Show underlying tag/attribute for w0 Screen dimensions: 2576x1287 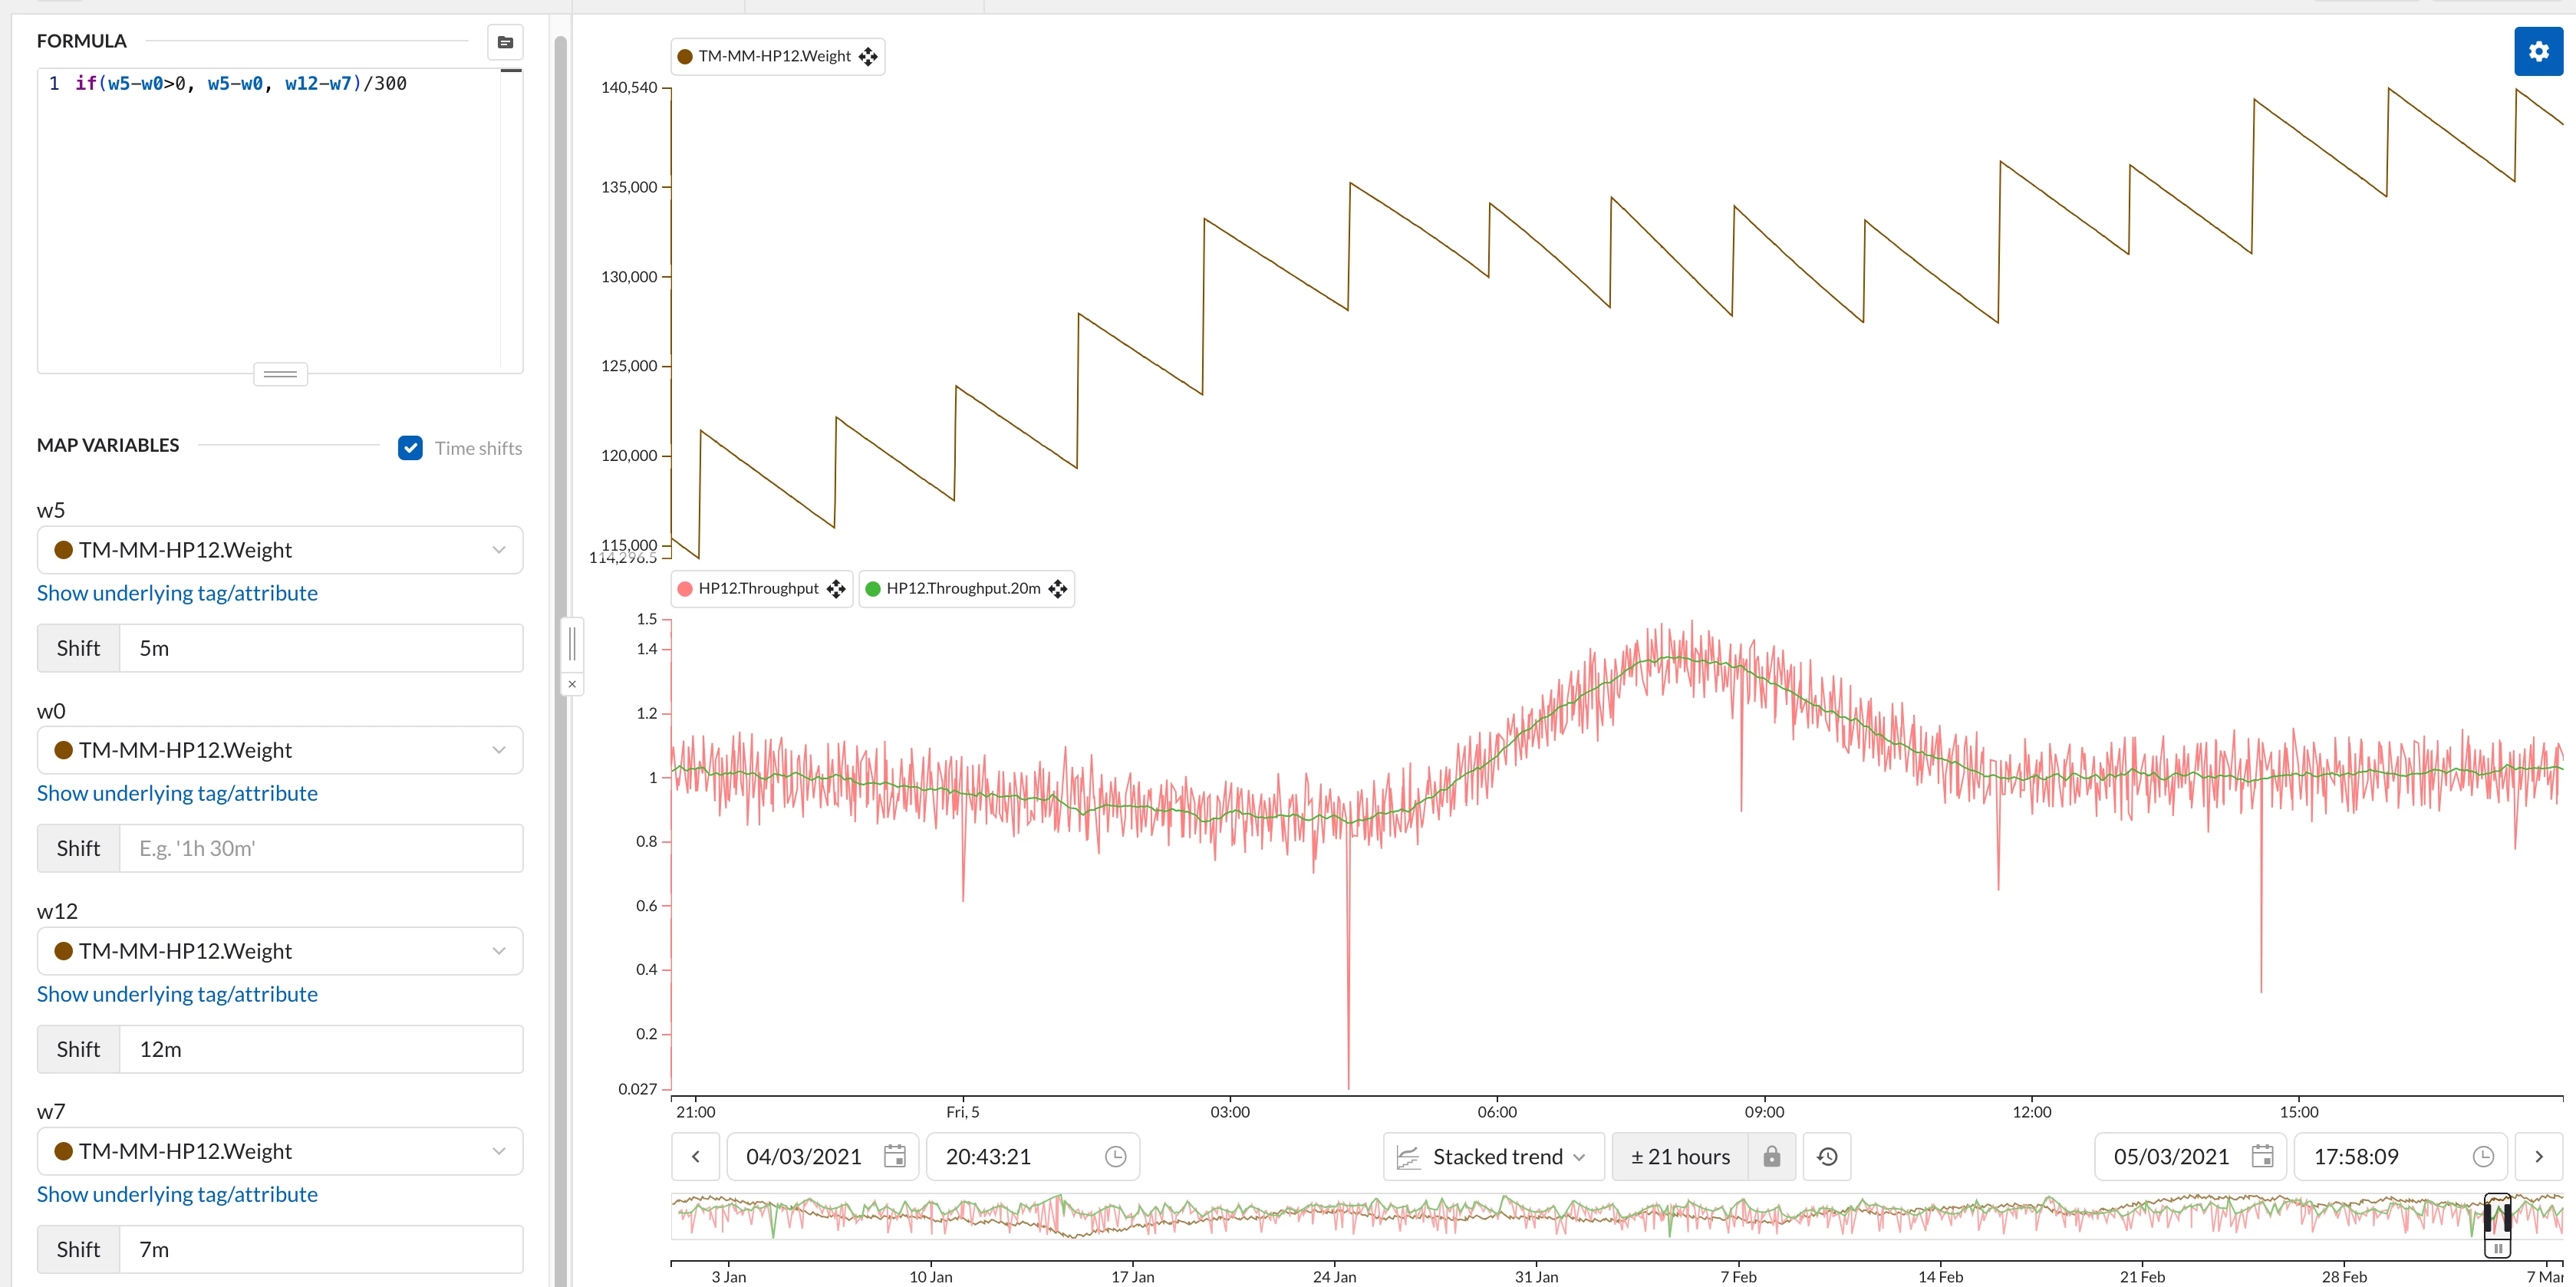[x=177, y=793]
